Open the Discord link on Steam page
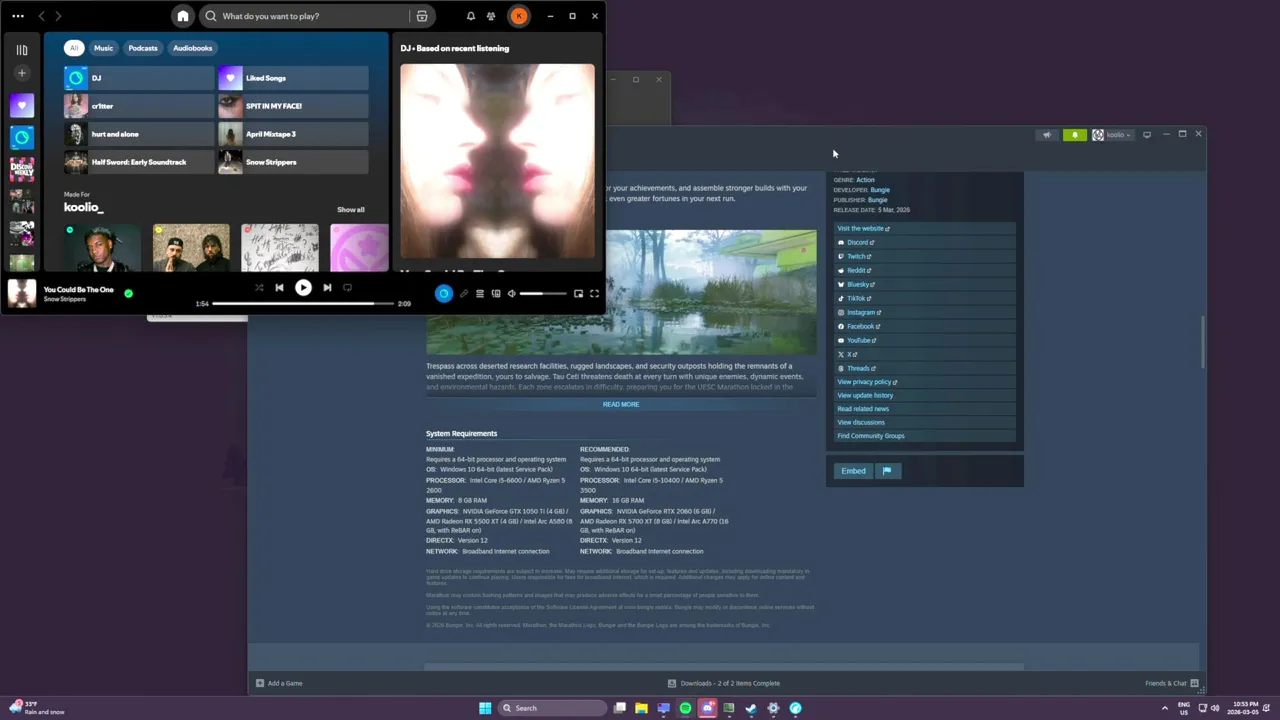The width and height of the screenshot is (1280, 720). [856, 242]
